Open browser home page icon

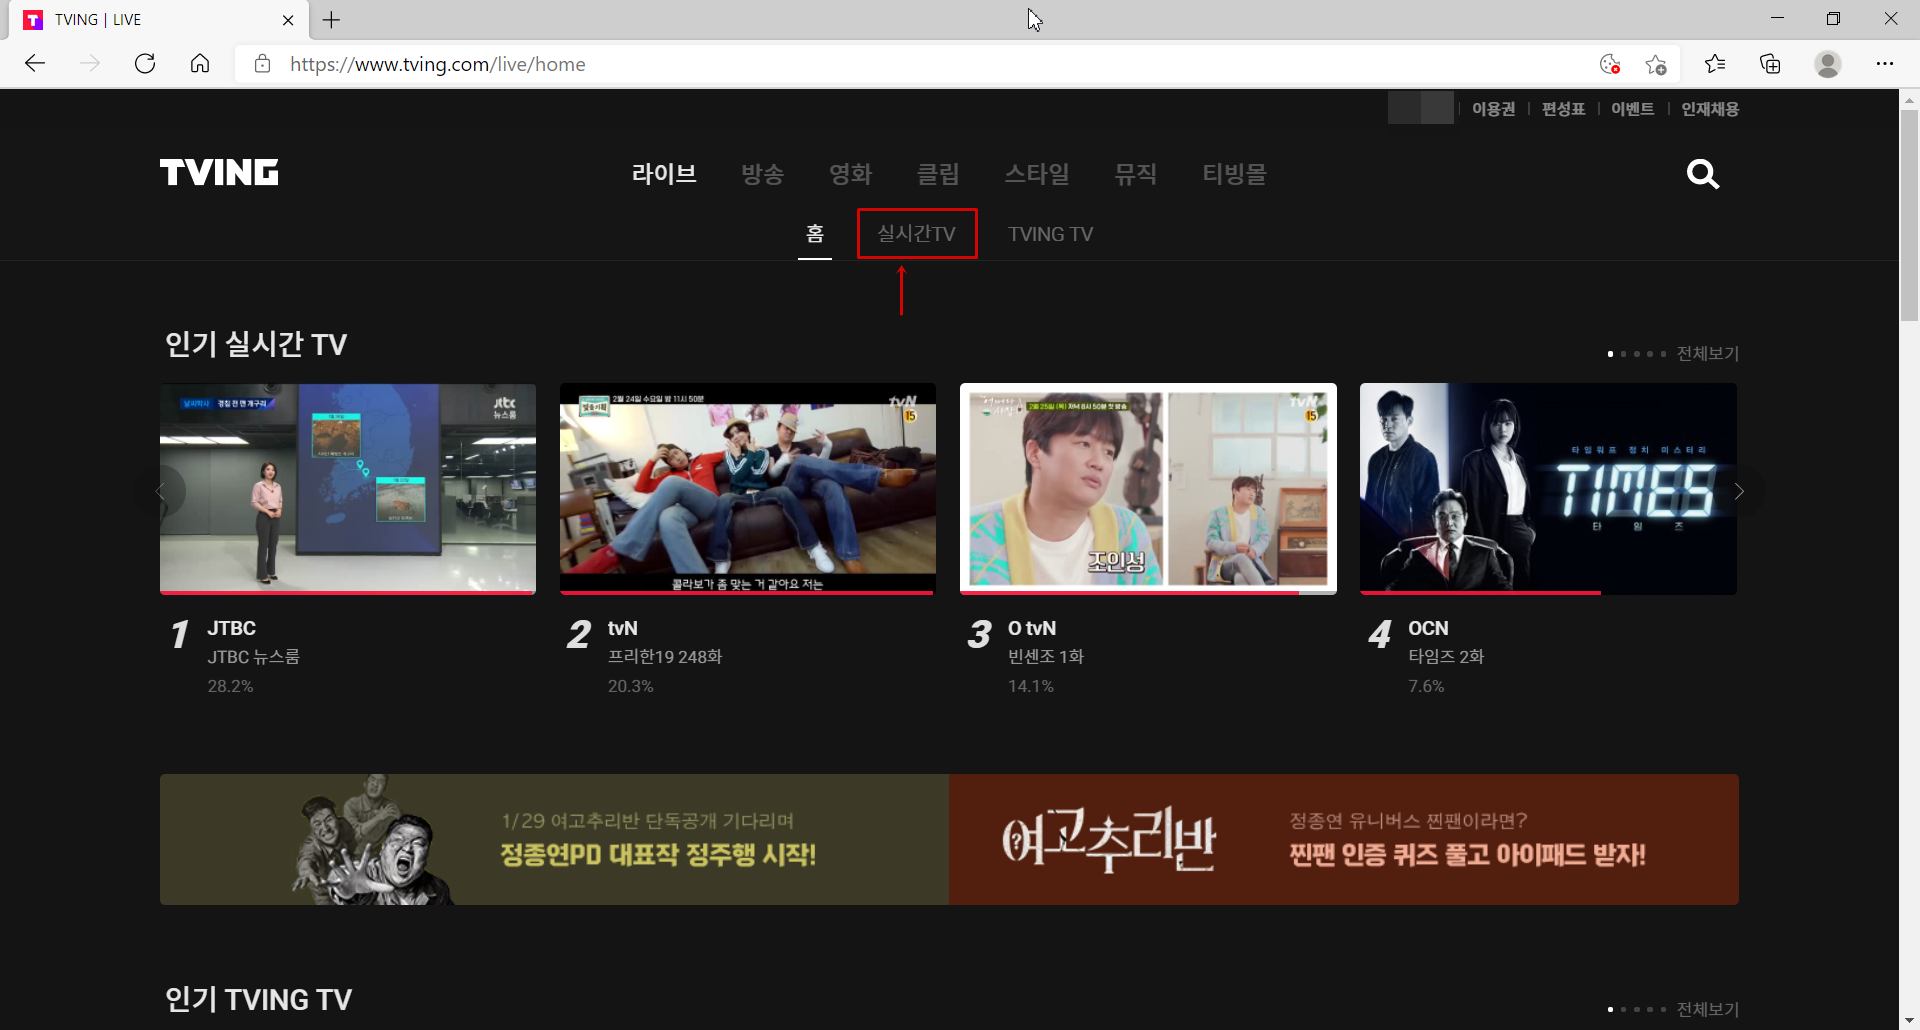click(200, 64)
